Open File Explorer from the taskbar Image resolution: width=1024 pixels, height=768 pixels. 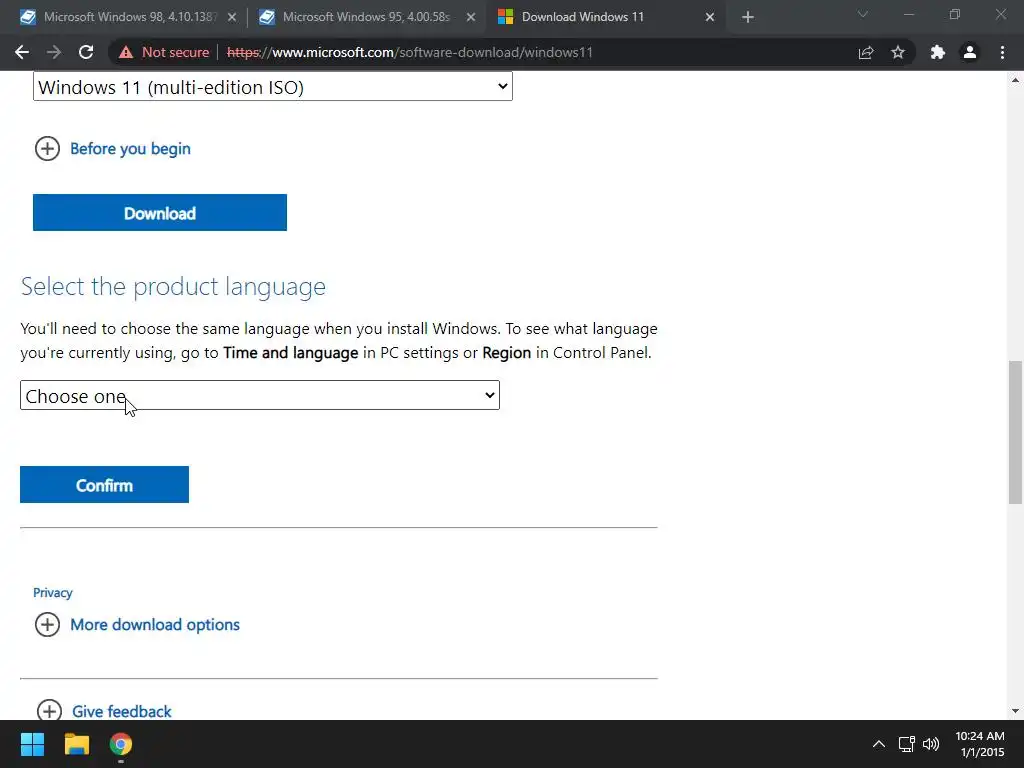(76, 744)
